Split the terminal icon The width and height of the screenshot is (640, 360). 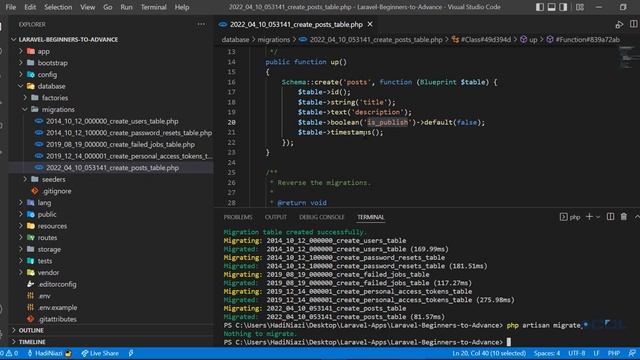[610, 217]
